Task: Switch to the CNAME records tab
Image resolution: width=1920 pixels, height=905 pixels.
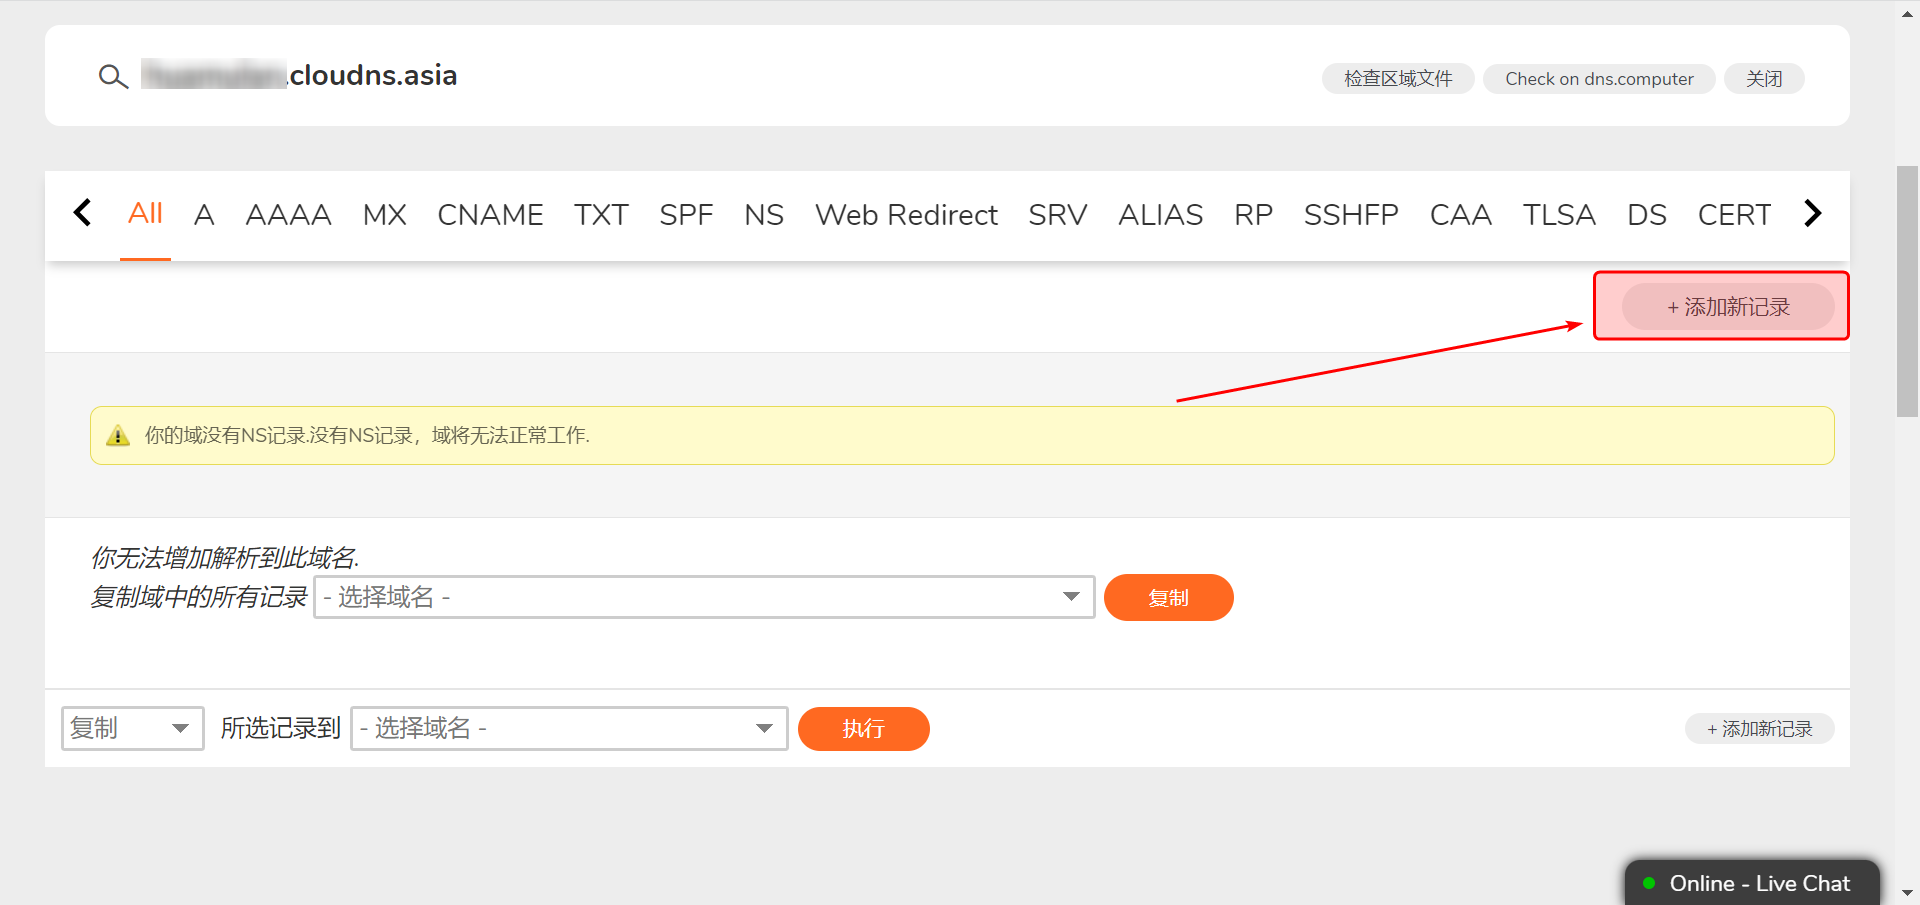Action: 490,215
